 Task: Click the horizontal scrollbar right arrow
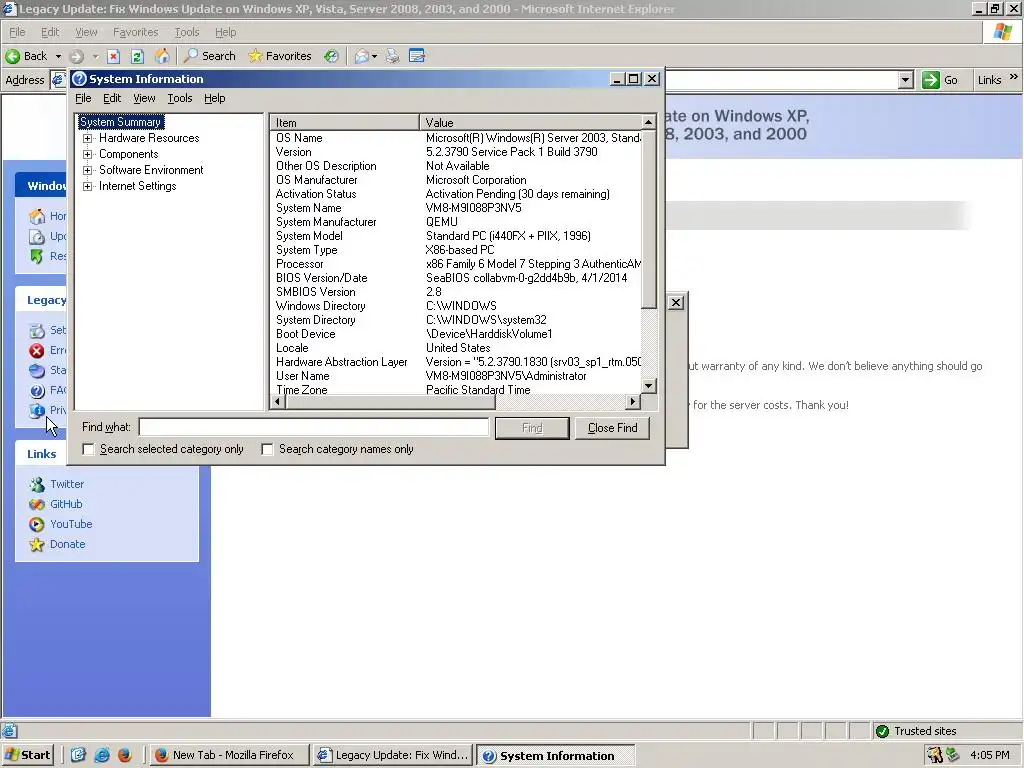point(633,402)
